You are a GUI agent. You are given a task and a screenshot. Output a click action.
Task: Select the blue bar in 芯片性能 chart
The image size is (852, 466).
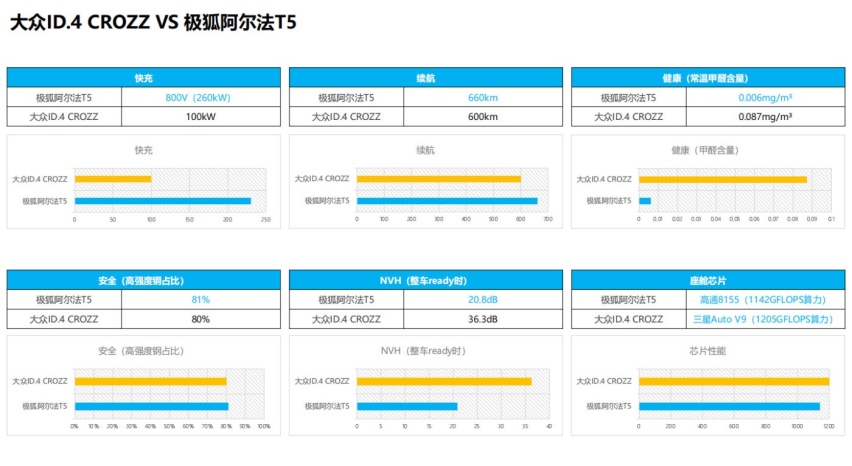pyautogui.click(x=729, y=406)
